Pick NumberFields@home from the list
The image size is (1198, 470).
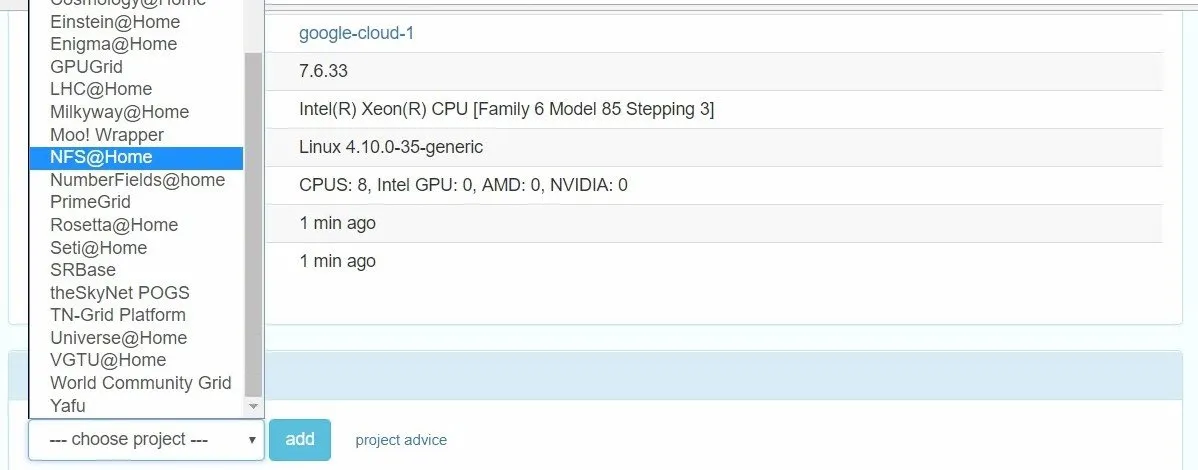click(136, 180)
